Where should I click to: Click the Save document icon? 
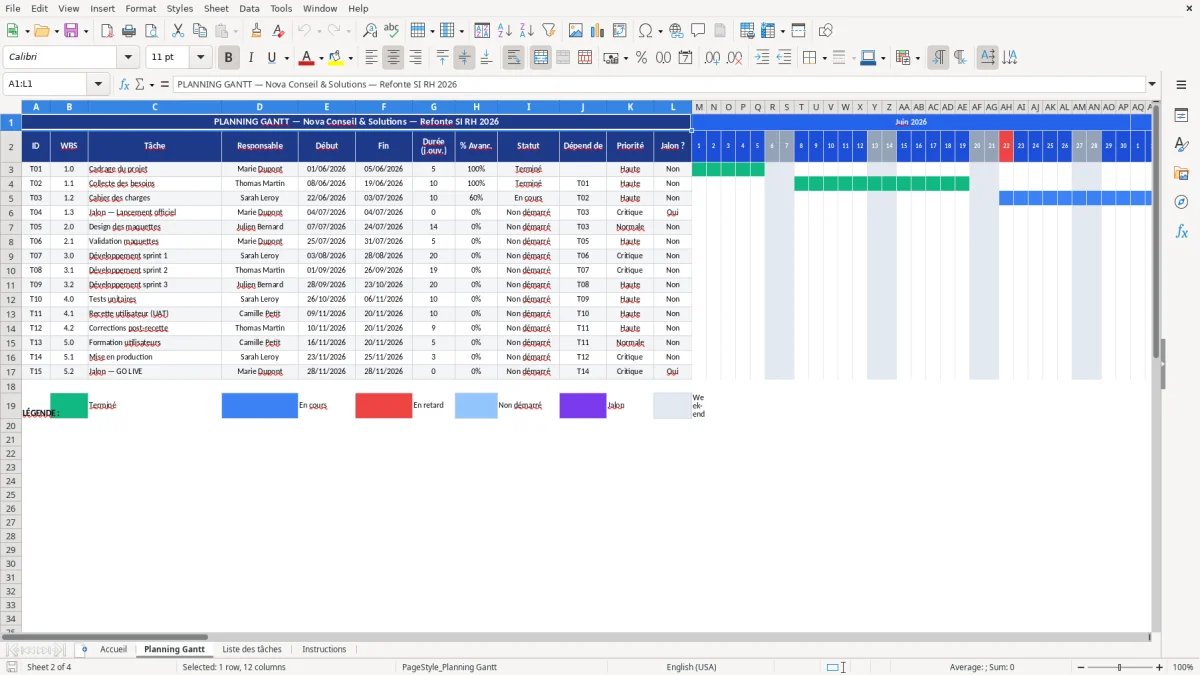[71, 31]
